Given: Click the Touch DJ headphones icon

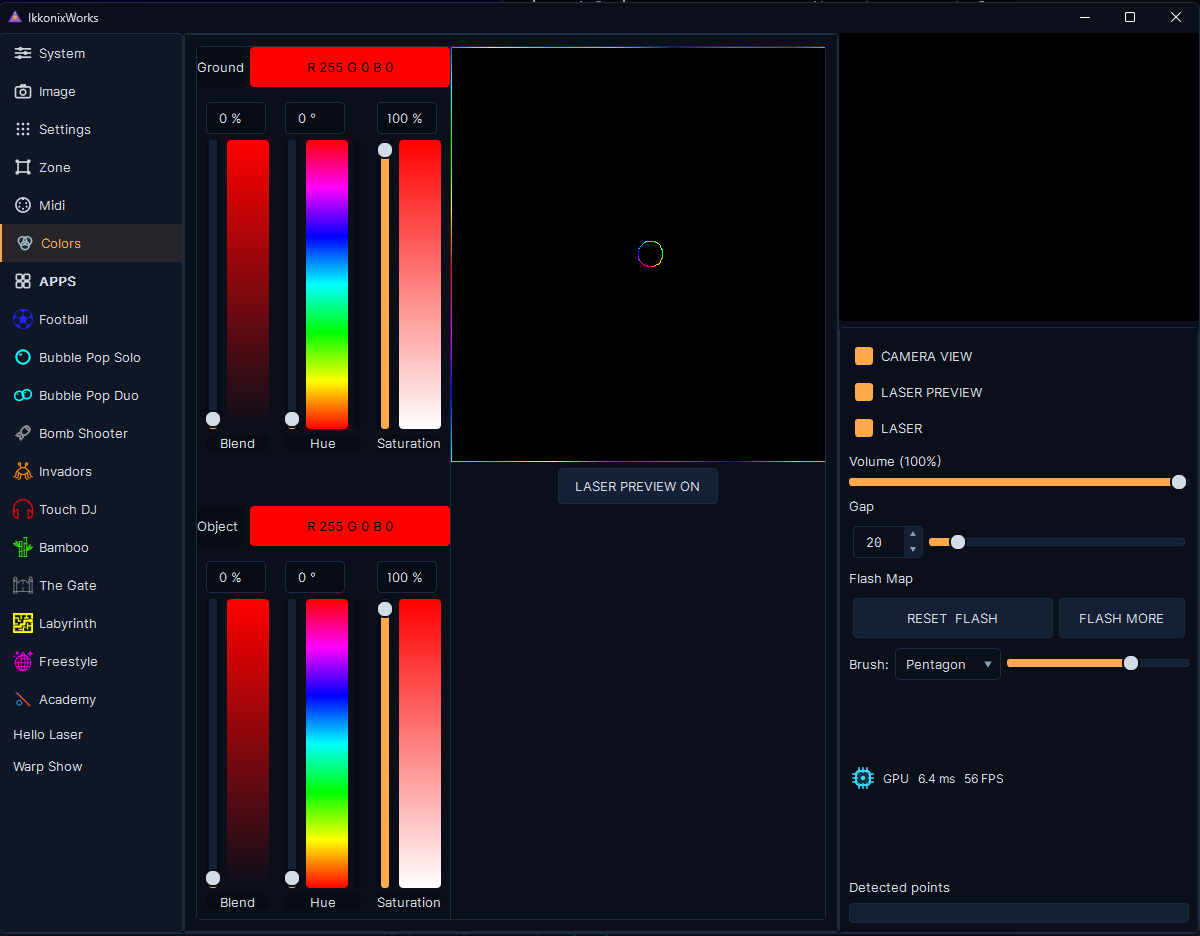Looking at the screenshot, I should pos(23,509).
